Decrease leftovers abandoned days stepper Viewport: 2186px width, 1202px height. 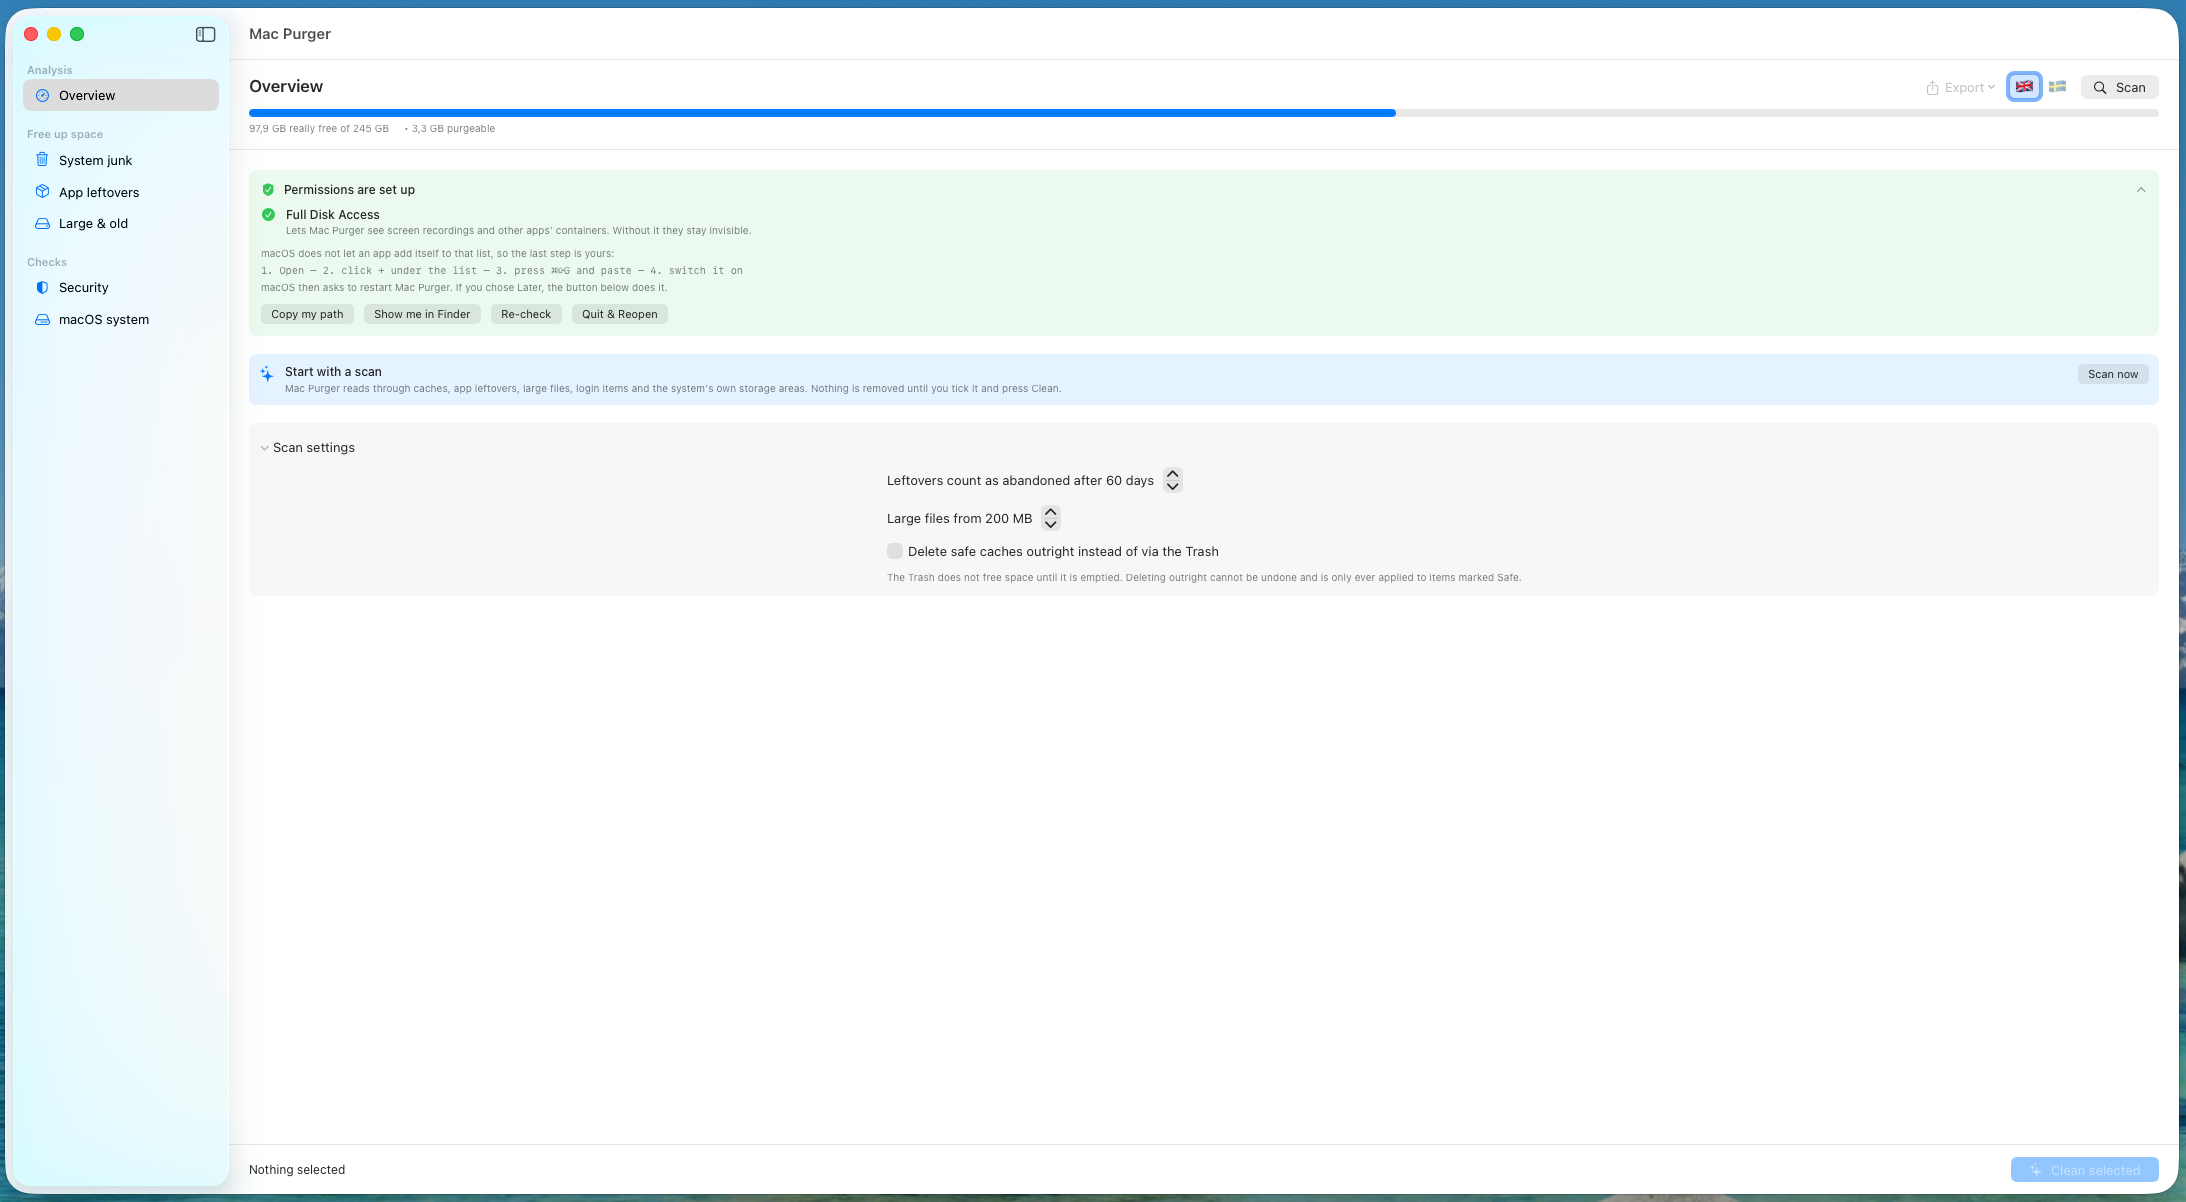click(1173, 487)
